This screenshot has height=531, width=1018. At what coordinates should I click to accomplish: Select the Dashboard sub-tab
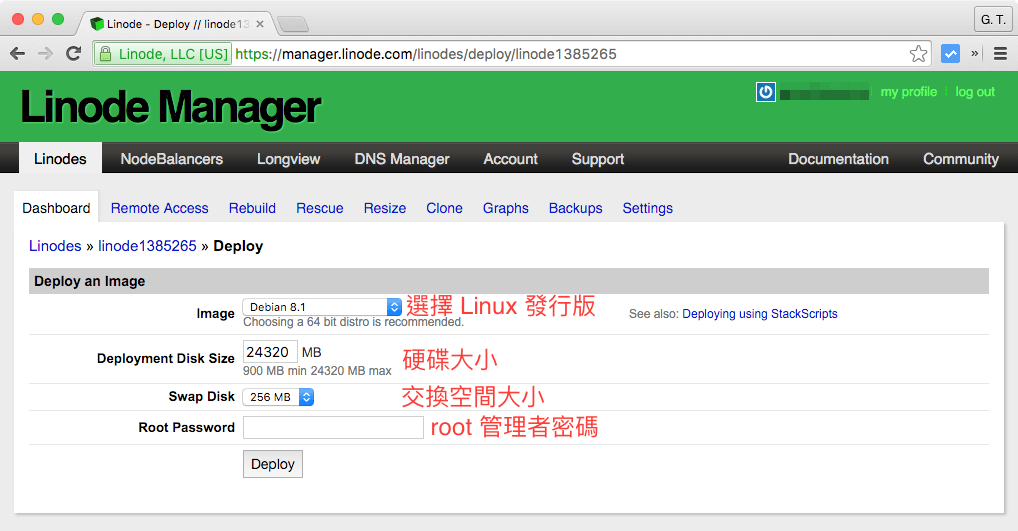point(56,208)
